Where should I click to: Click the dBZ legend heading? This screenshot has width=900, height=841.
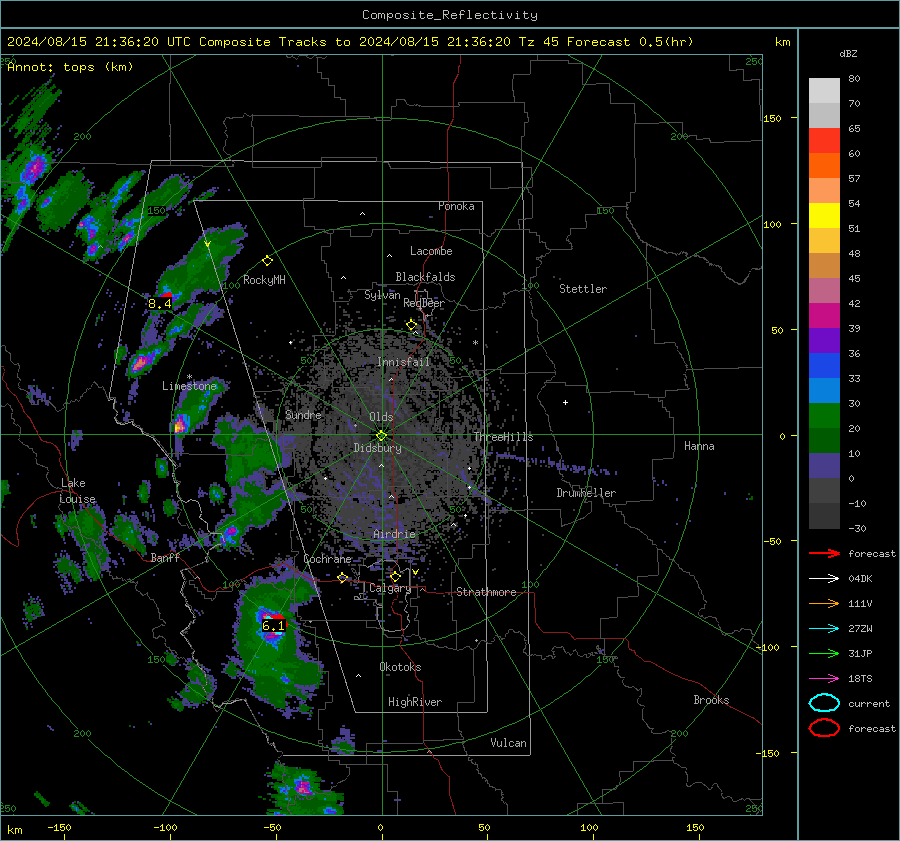(x=848, y=53)
